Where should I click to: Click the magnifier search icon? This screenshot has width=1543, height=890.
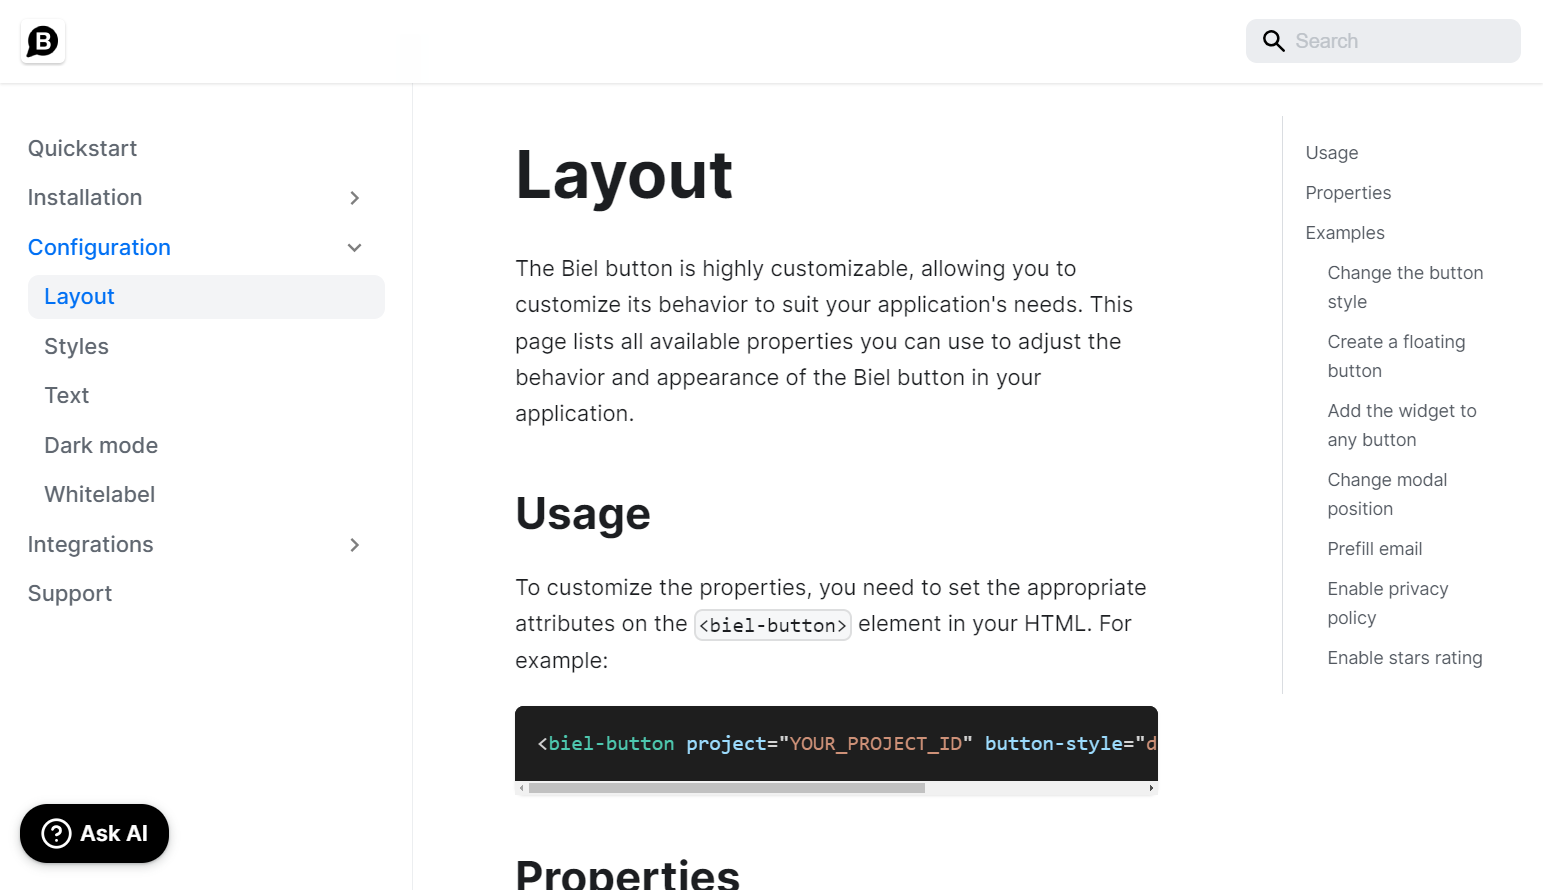click(1273, 41)
